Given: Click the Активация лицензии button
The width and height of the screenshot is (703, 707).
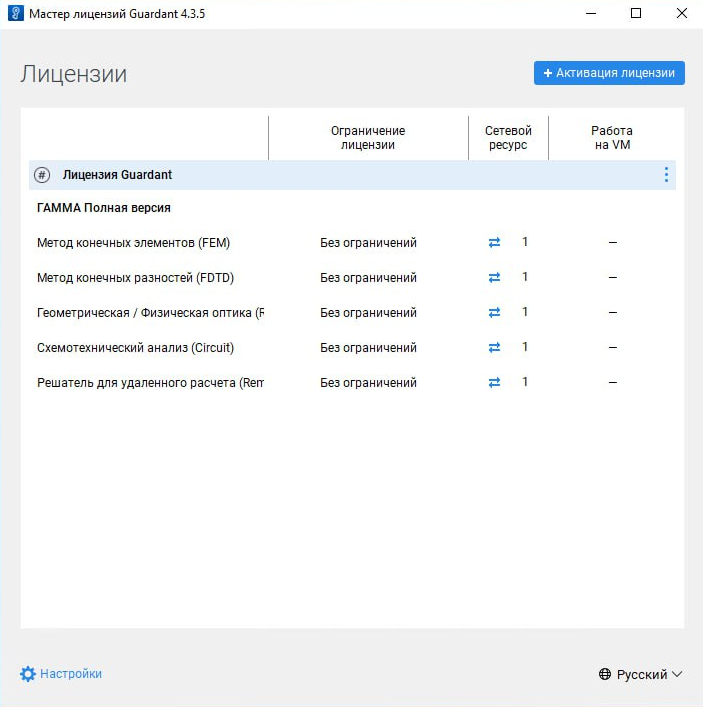Looking at the screenshot, I should point(609,73).
